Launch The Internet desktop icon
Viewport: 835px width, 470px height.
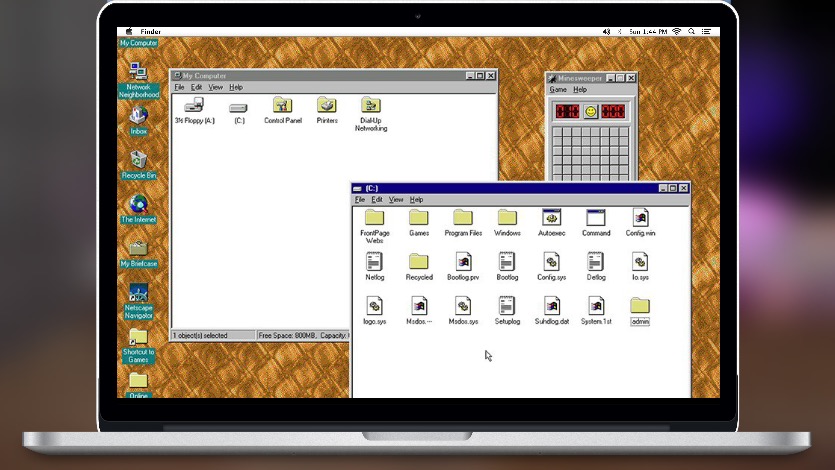[x=138, y=209]
